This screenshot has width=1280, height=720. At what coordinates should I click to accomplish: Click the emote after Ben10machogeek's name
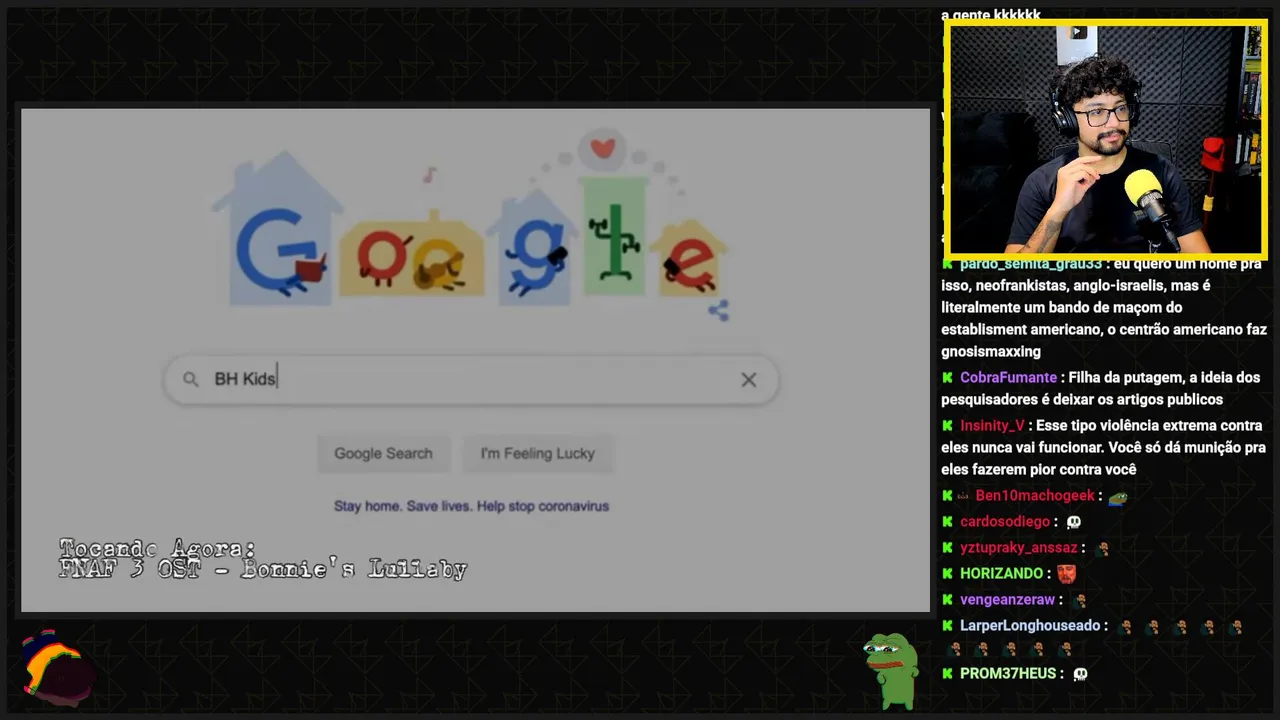tap(1118, 497)
